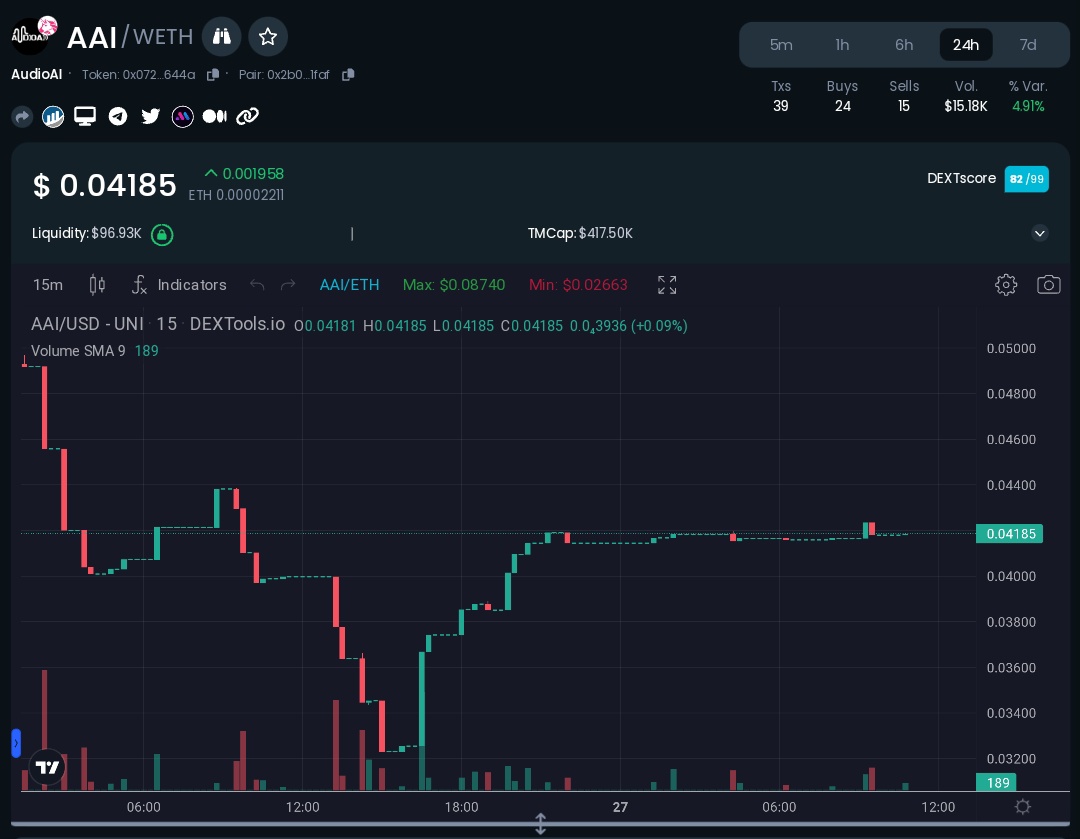Select the 5m stats timeframe

[781, 45]
